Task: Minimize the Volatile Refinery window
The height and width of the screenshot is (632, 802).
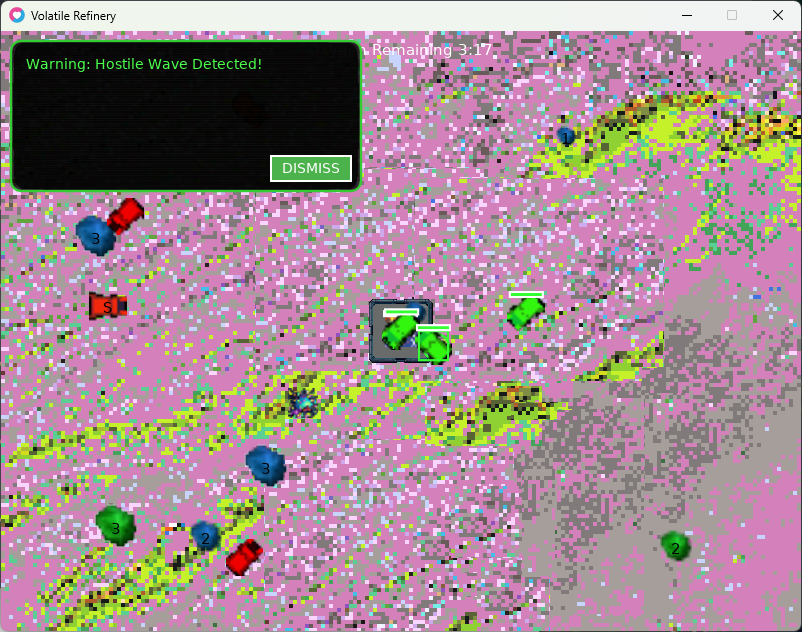Action: coord(687,15)
